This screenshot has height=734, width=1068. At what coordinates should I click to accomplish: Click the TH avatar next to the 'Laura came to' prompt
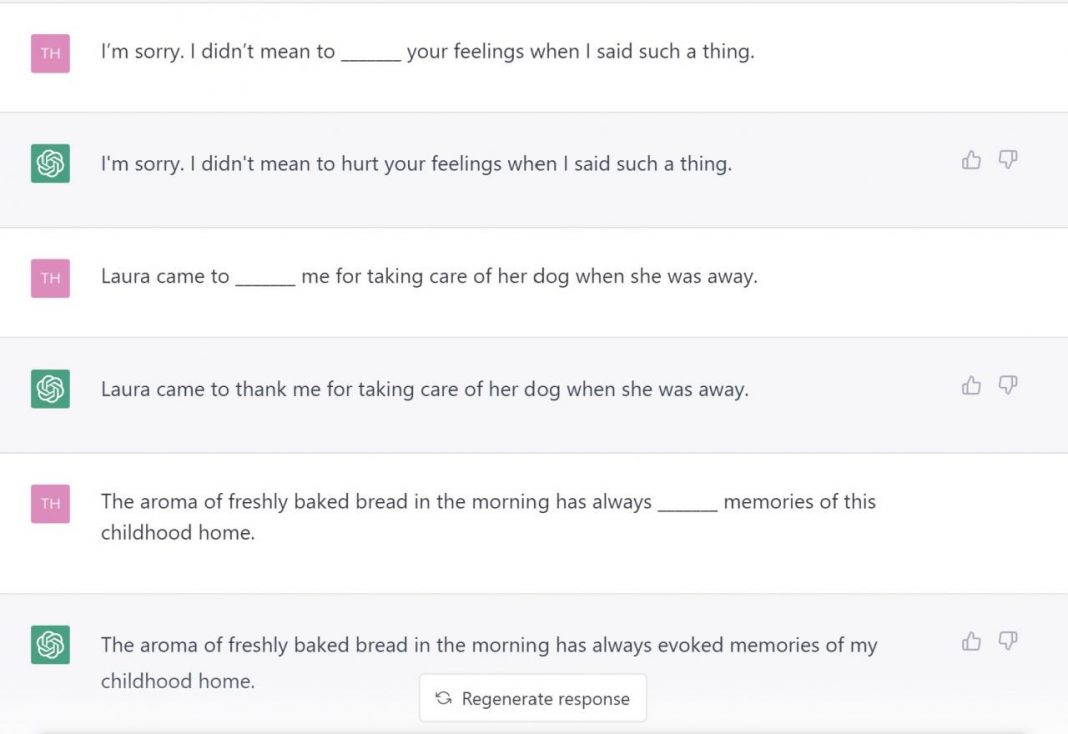(50, 278)
